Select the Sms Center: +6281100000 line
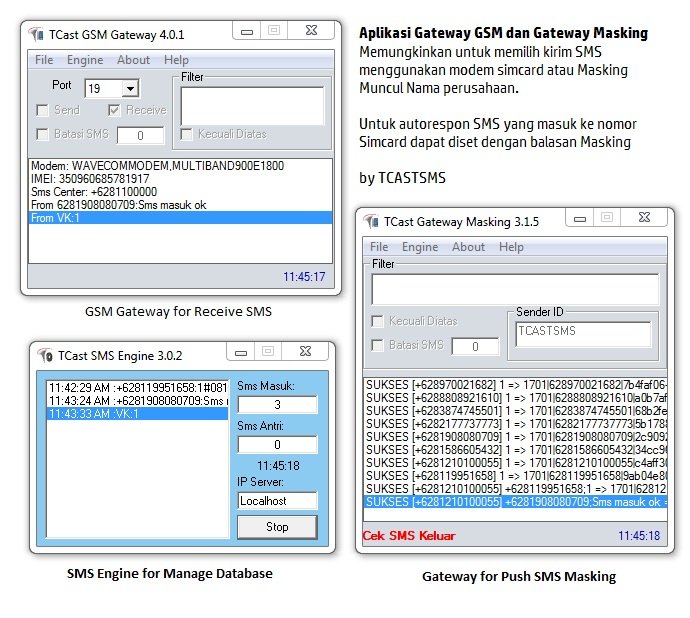 (x=180, y=192)
